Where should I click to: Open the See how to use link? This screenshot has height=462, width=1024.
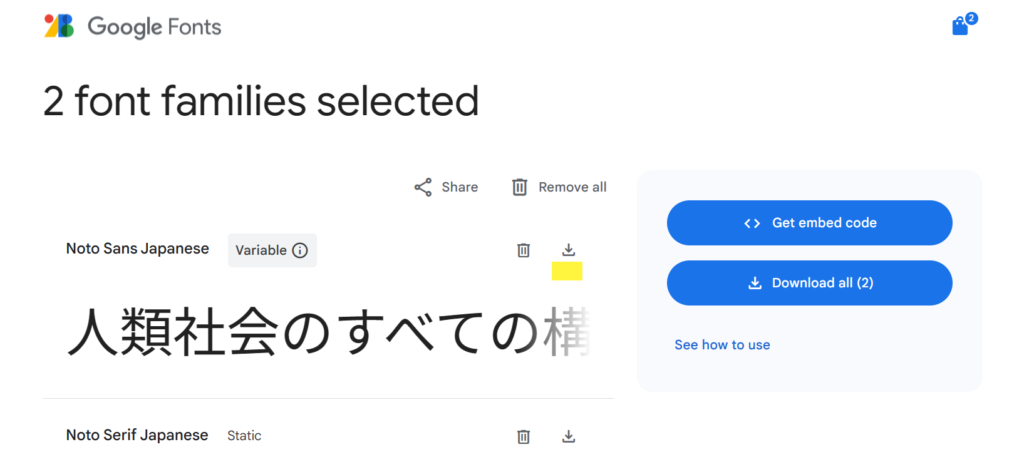[x=722, y=344]
